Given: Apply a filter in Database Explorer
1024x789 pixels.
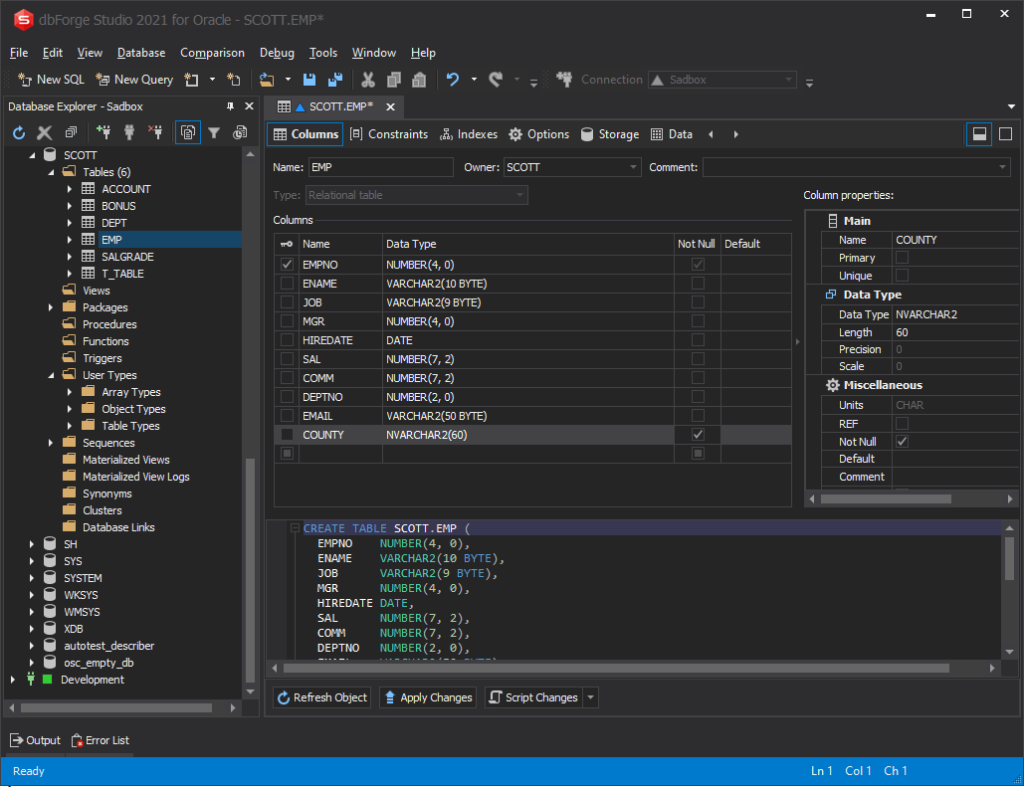Looking at the screenshot, I should (x=214, y=132).
